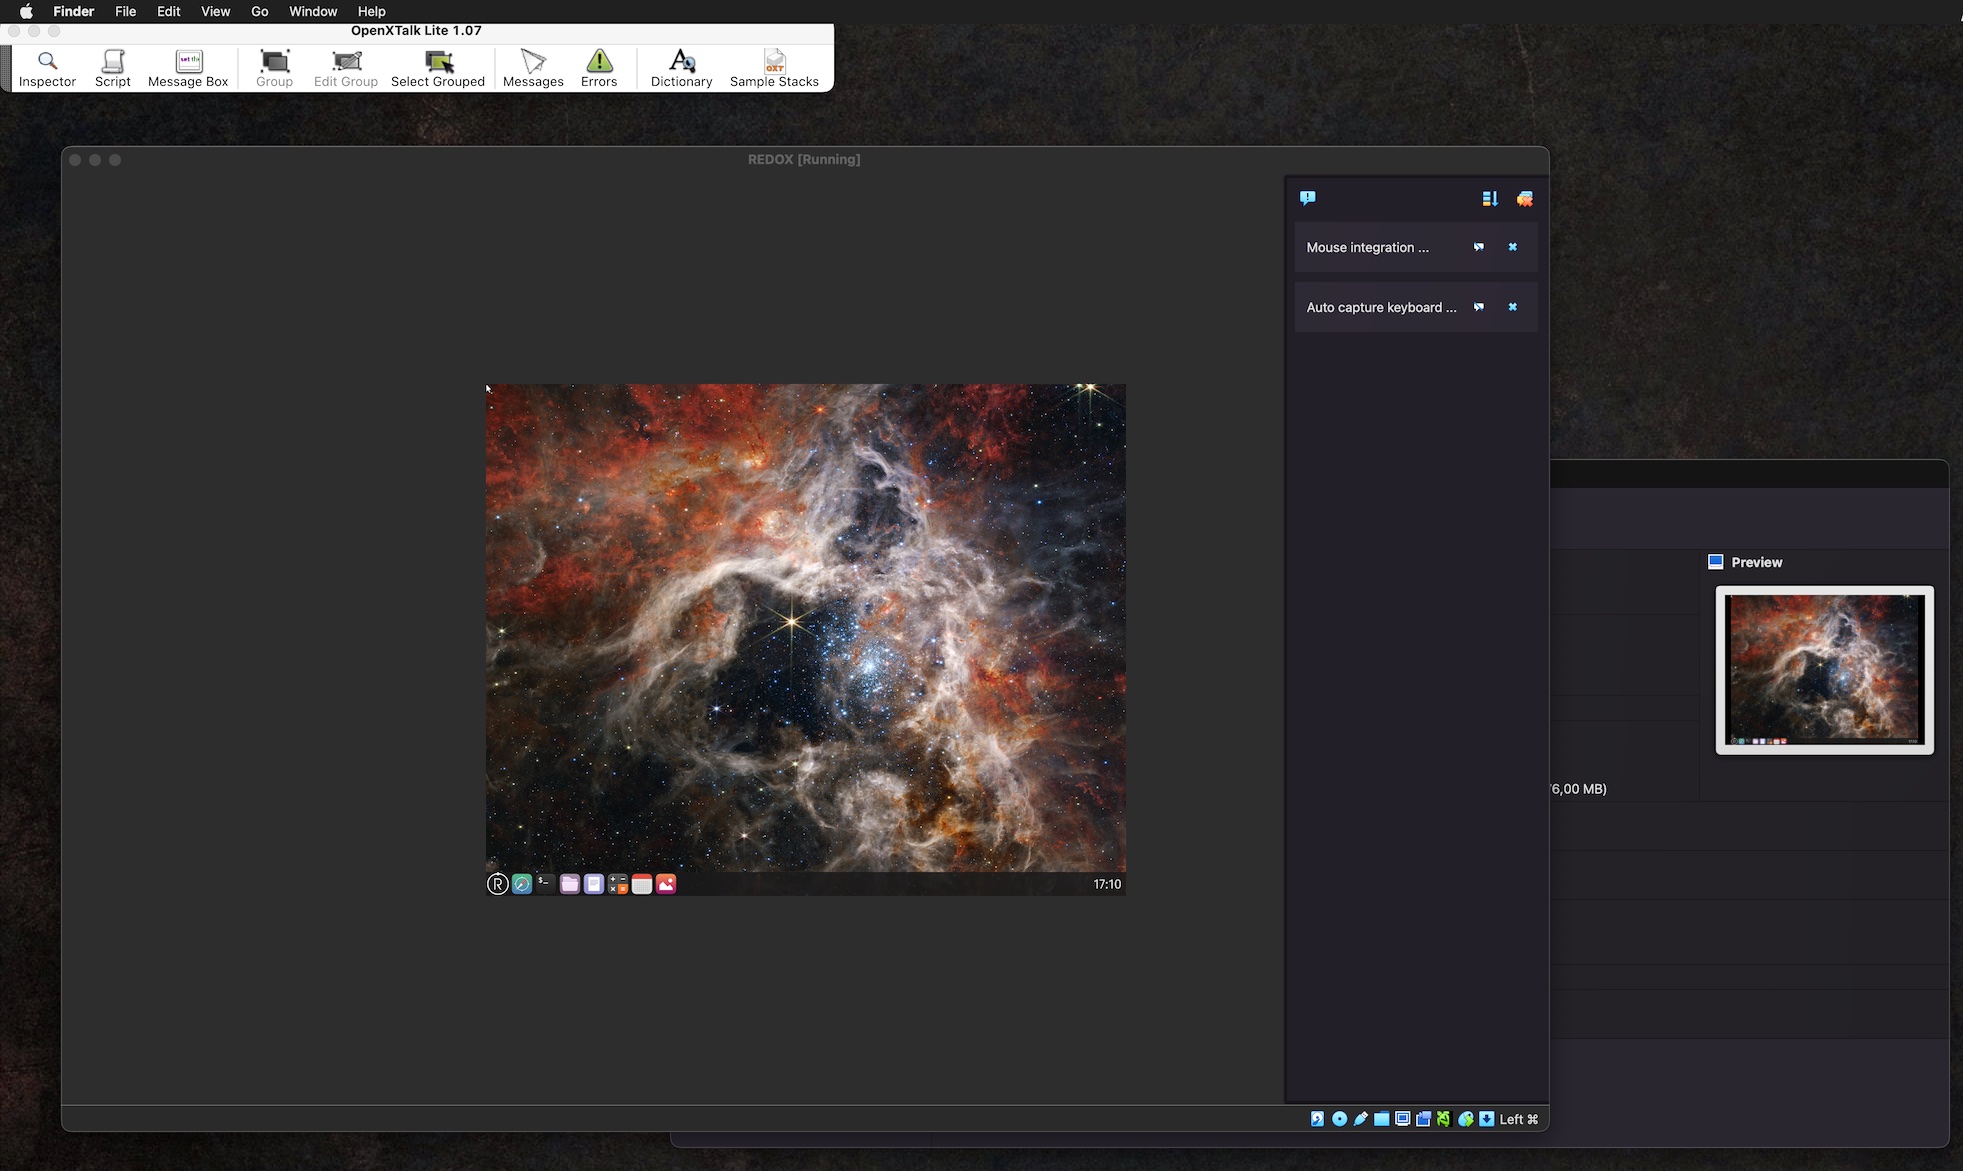Open the image viewer icon in Redox taskbar

tap(666, 884)
